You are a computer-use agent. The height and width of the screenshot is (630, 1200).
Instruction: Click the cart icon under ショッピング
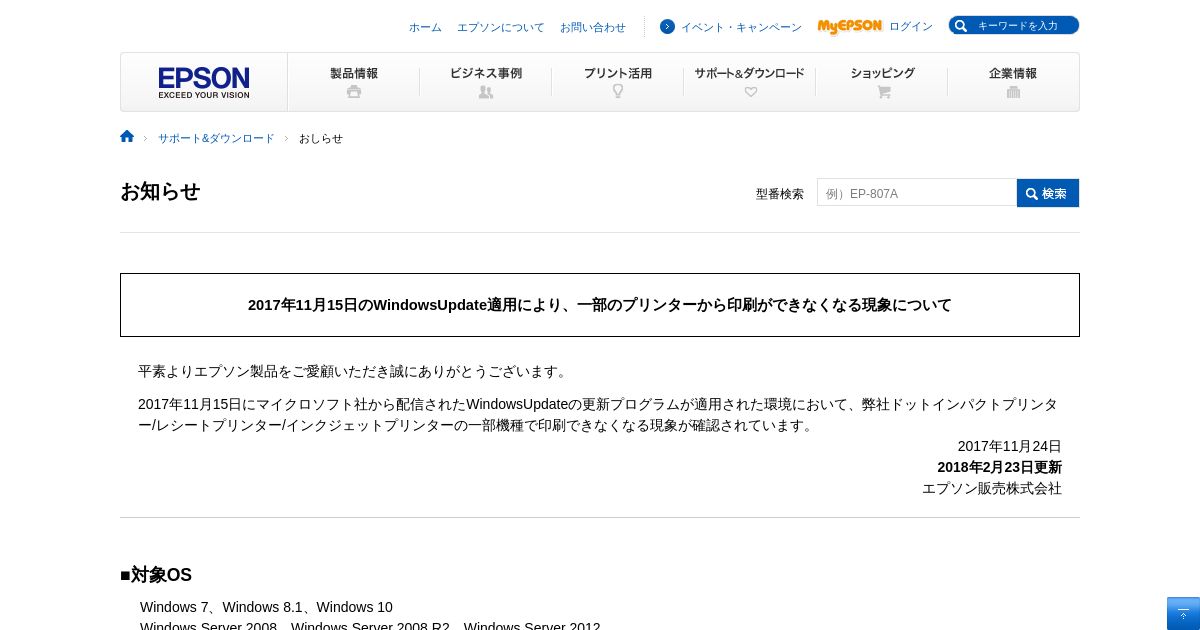click(883, 92)
